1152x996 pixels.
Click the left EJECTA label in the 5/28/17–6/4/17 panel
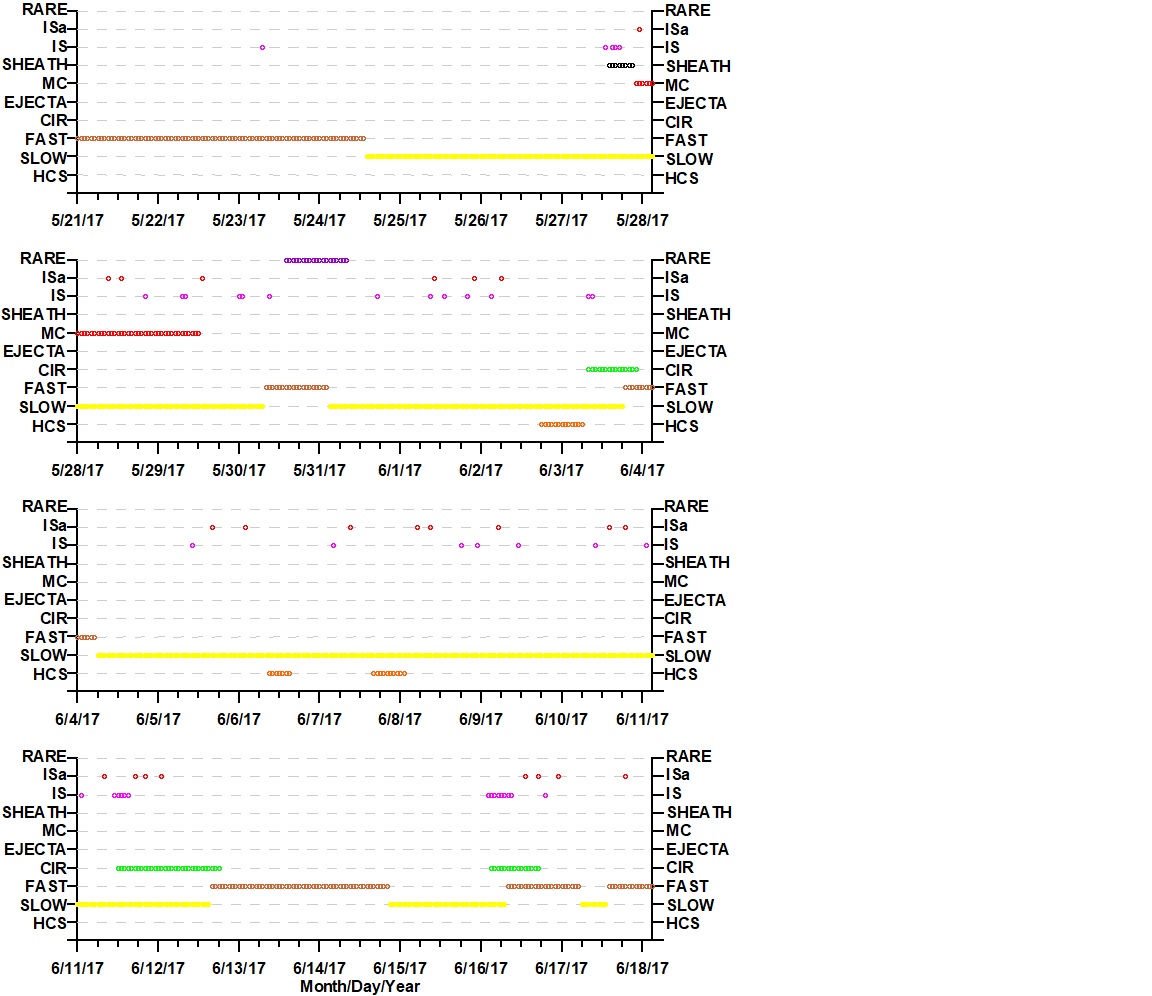35,351
